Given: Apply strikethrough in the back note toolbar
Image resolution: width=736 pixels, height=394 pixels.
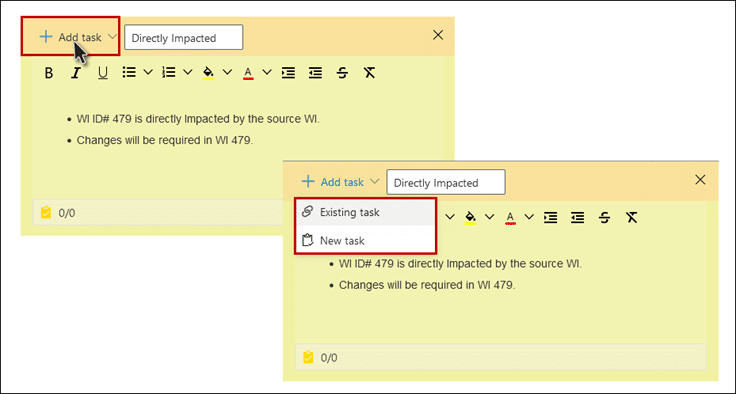Looking at the screenshot, I should (343, 73).
